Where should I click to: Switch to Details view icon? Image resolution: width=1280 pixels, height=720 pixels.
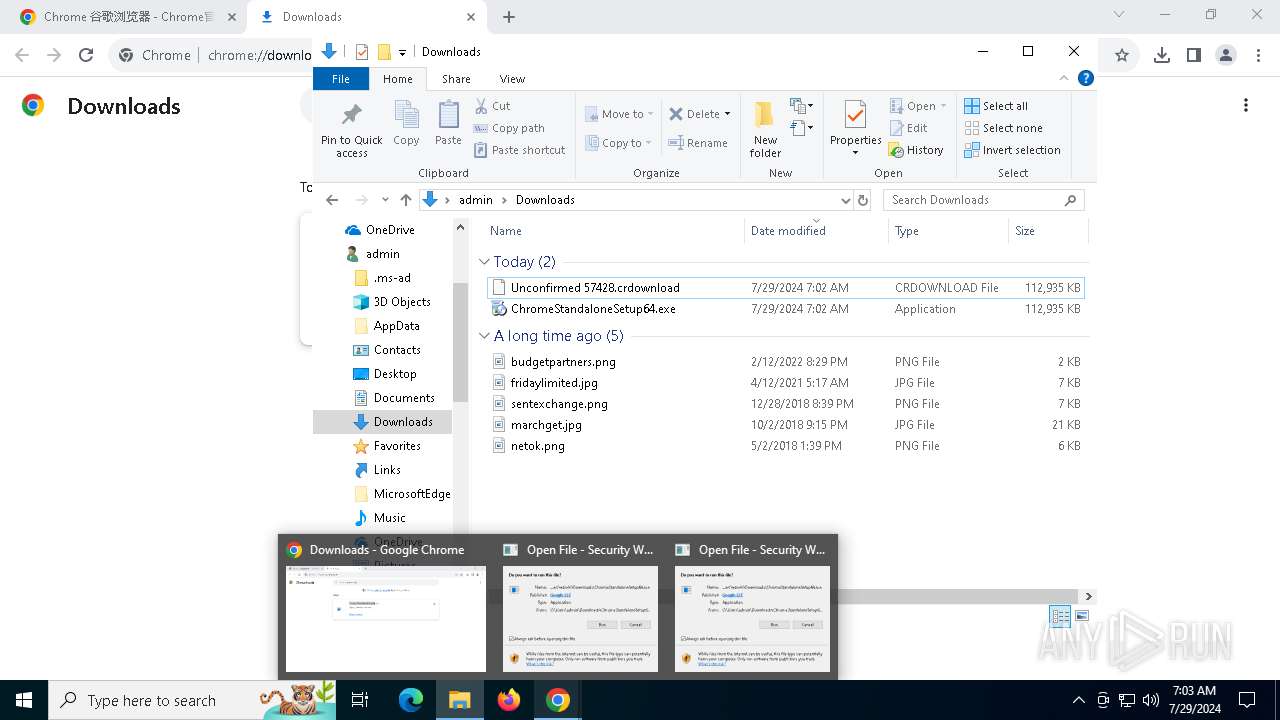click(x=1059, y=617)
